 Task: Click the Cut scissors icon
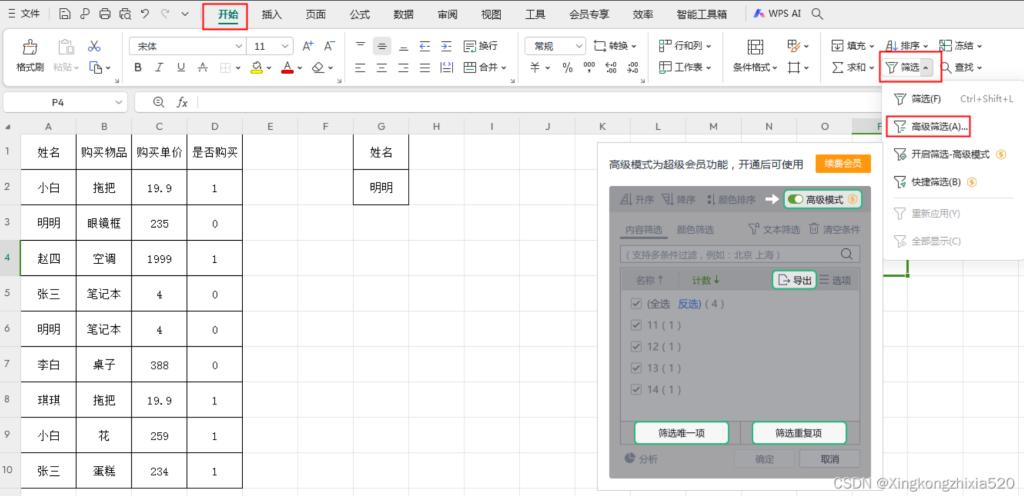click(x=94, y=46)
